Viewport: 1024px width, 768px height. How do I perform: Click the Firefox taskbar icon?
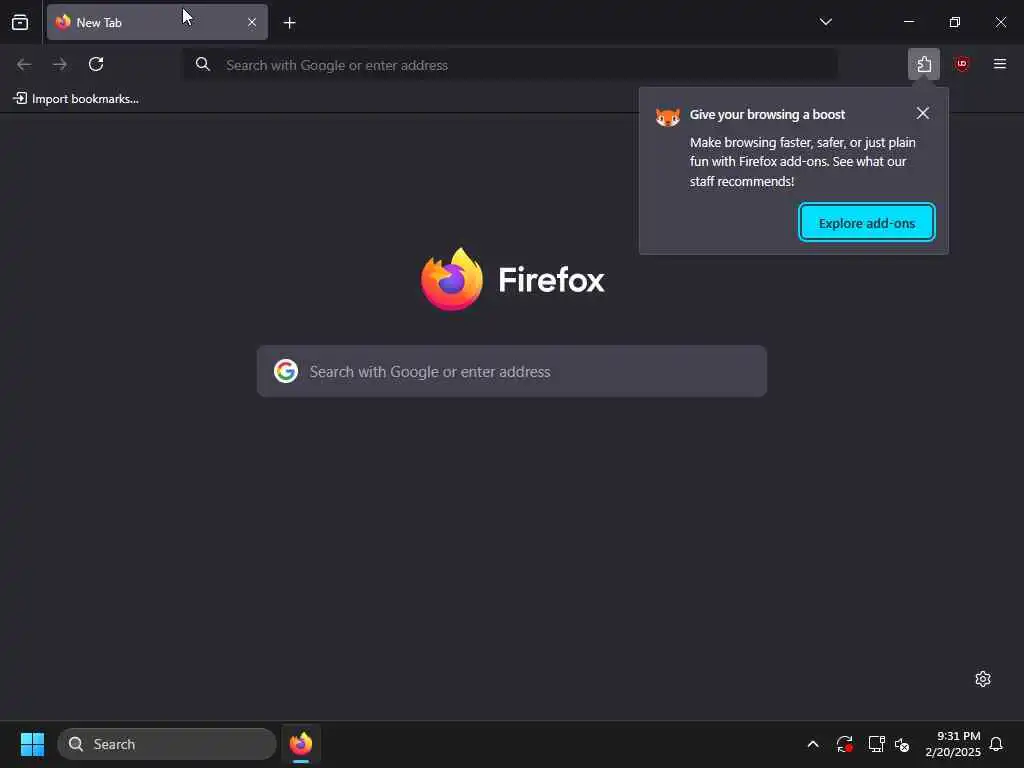tap(301, 744)
